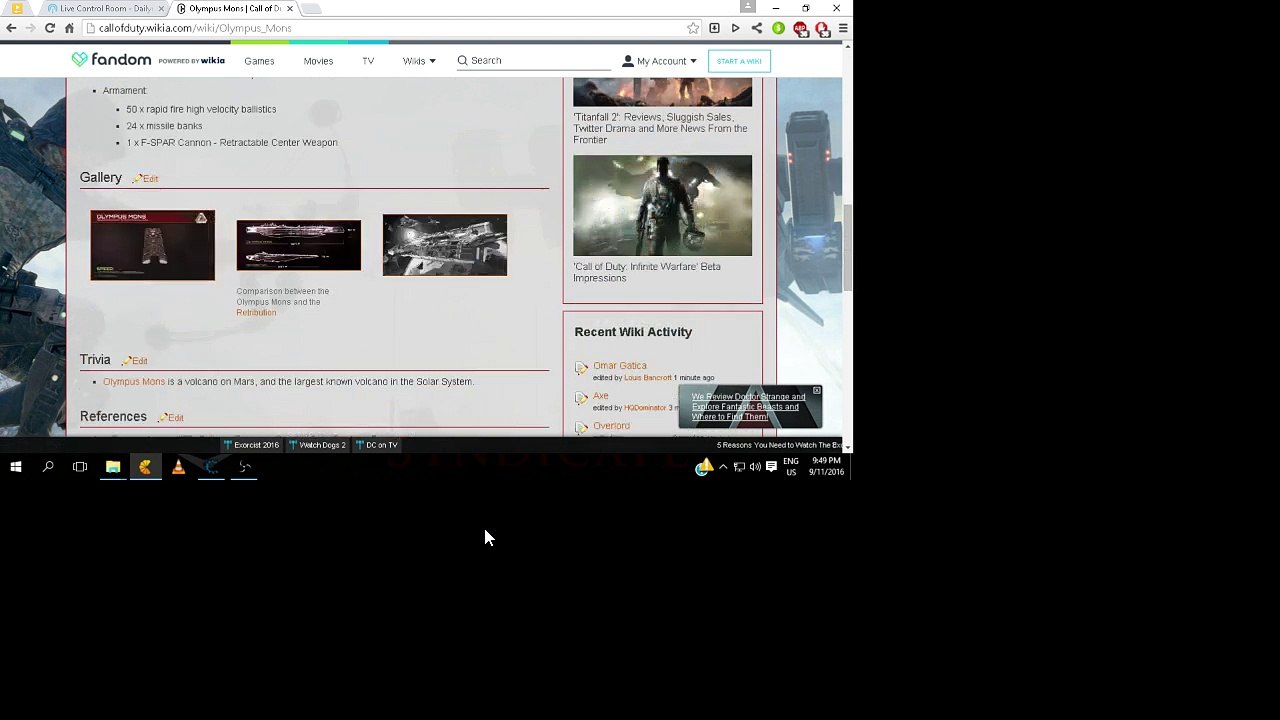Screen dimensions: 1280x720
Task: Open a new browser tab
Action: [311, 8]
